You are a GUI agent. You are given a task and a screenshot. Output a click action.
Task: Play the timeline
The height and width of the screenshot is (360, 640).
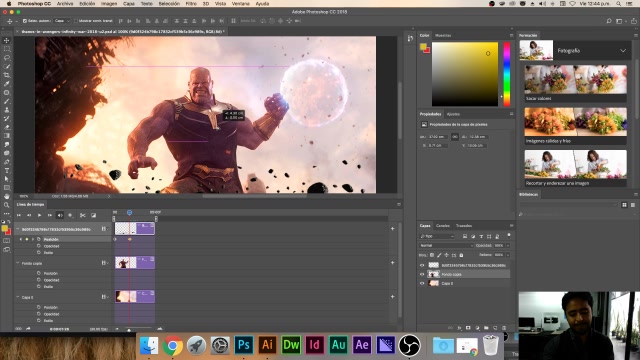pos(39,215)
